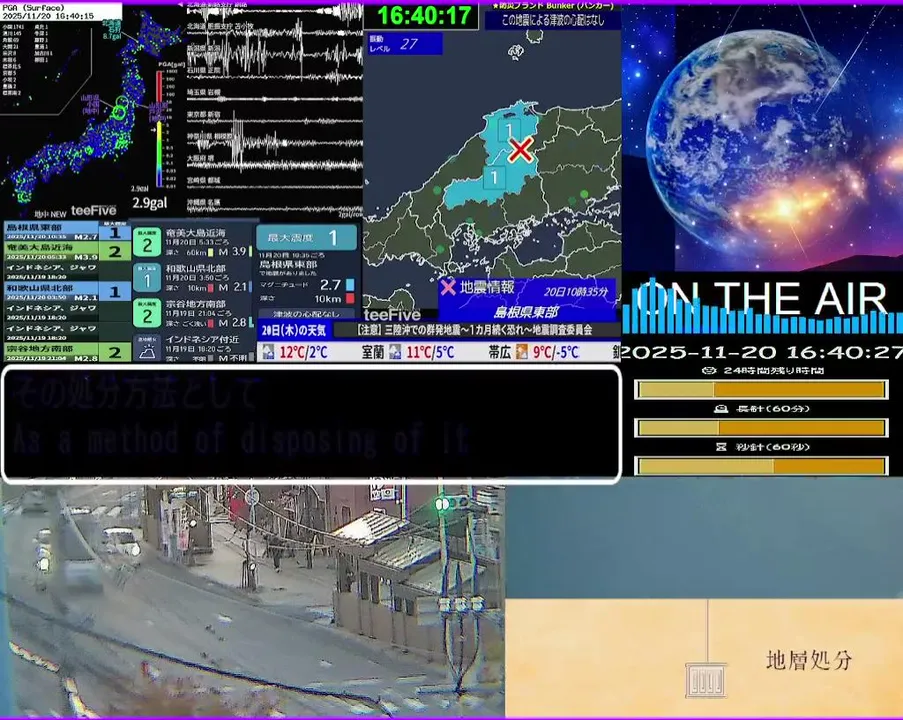
Task: Click the weather icon beside 12°C/2°C
Action: point(268,352)
